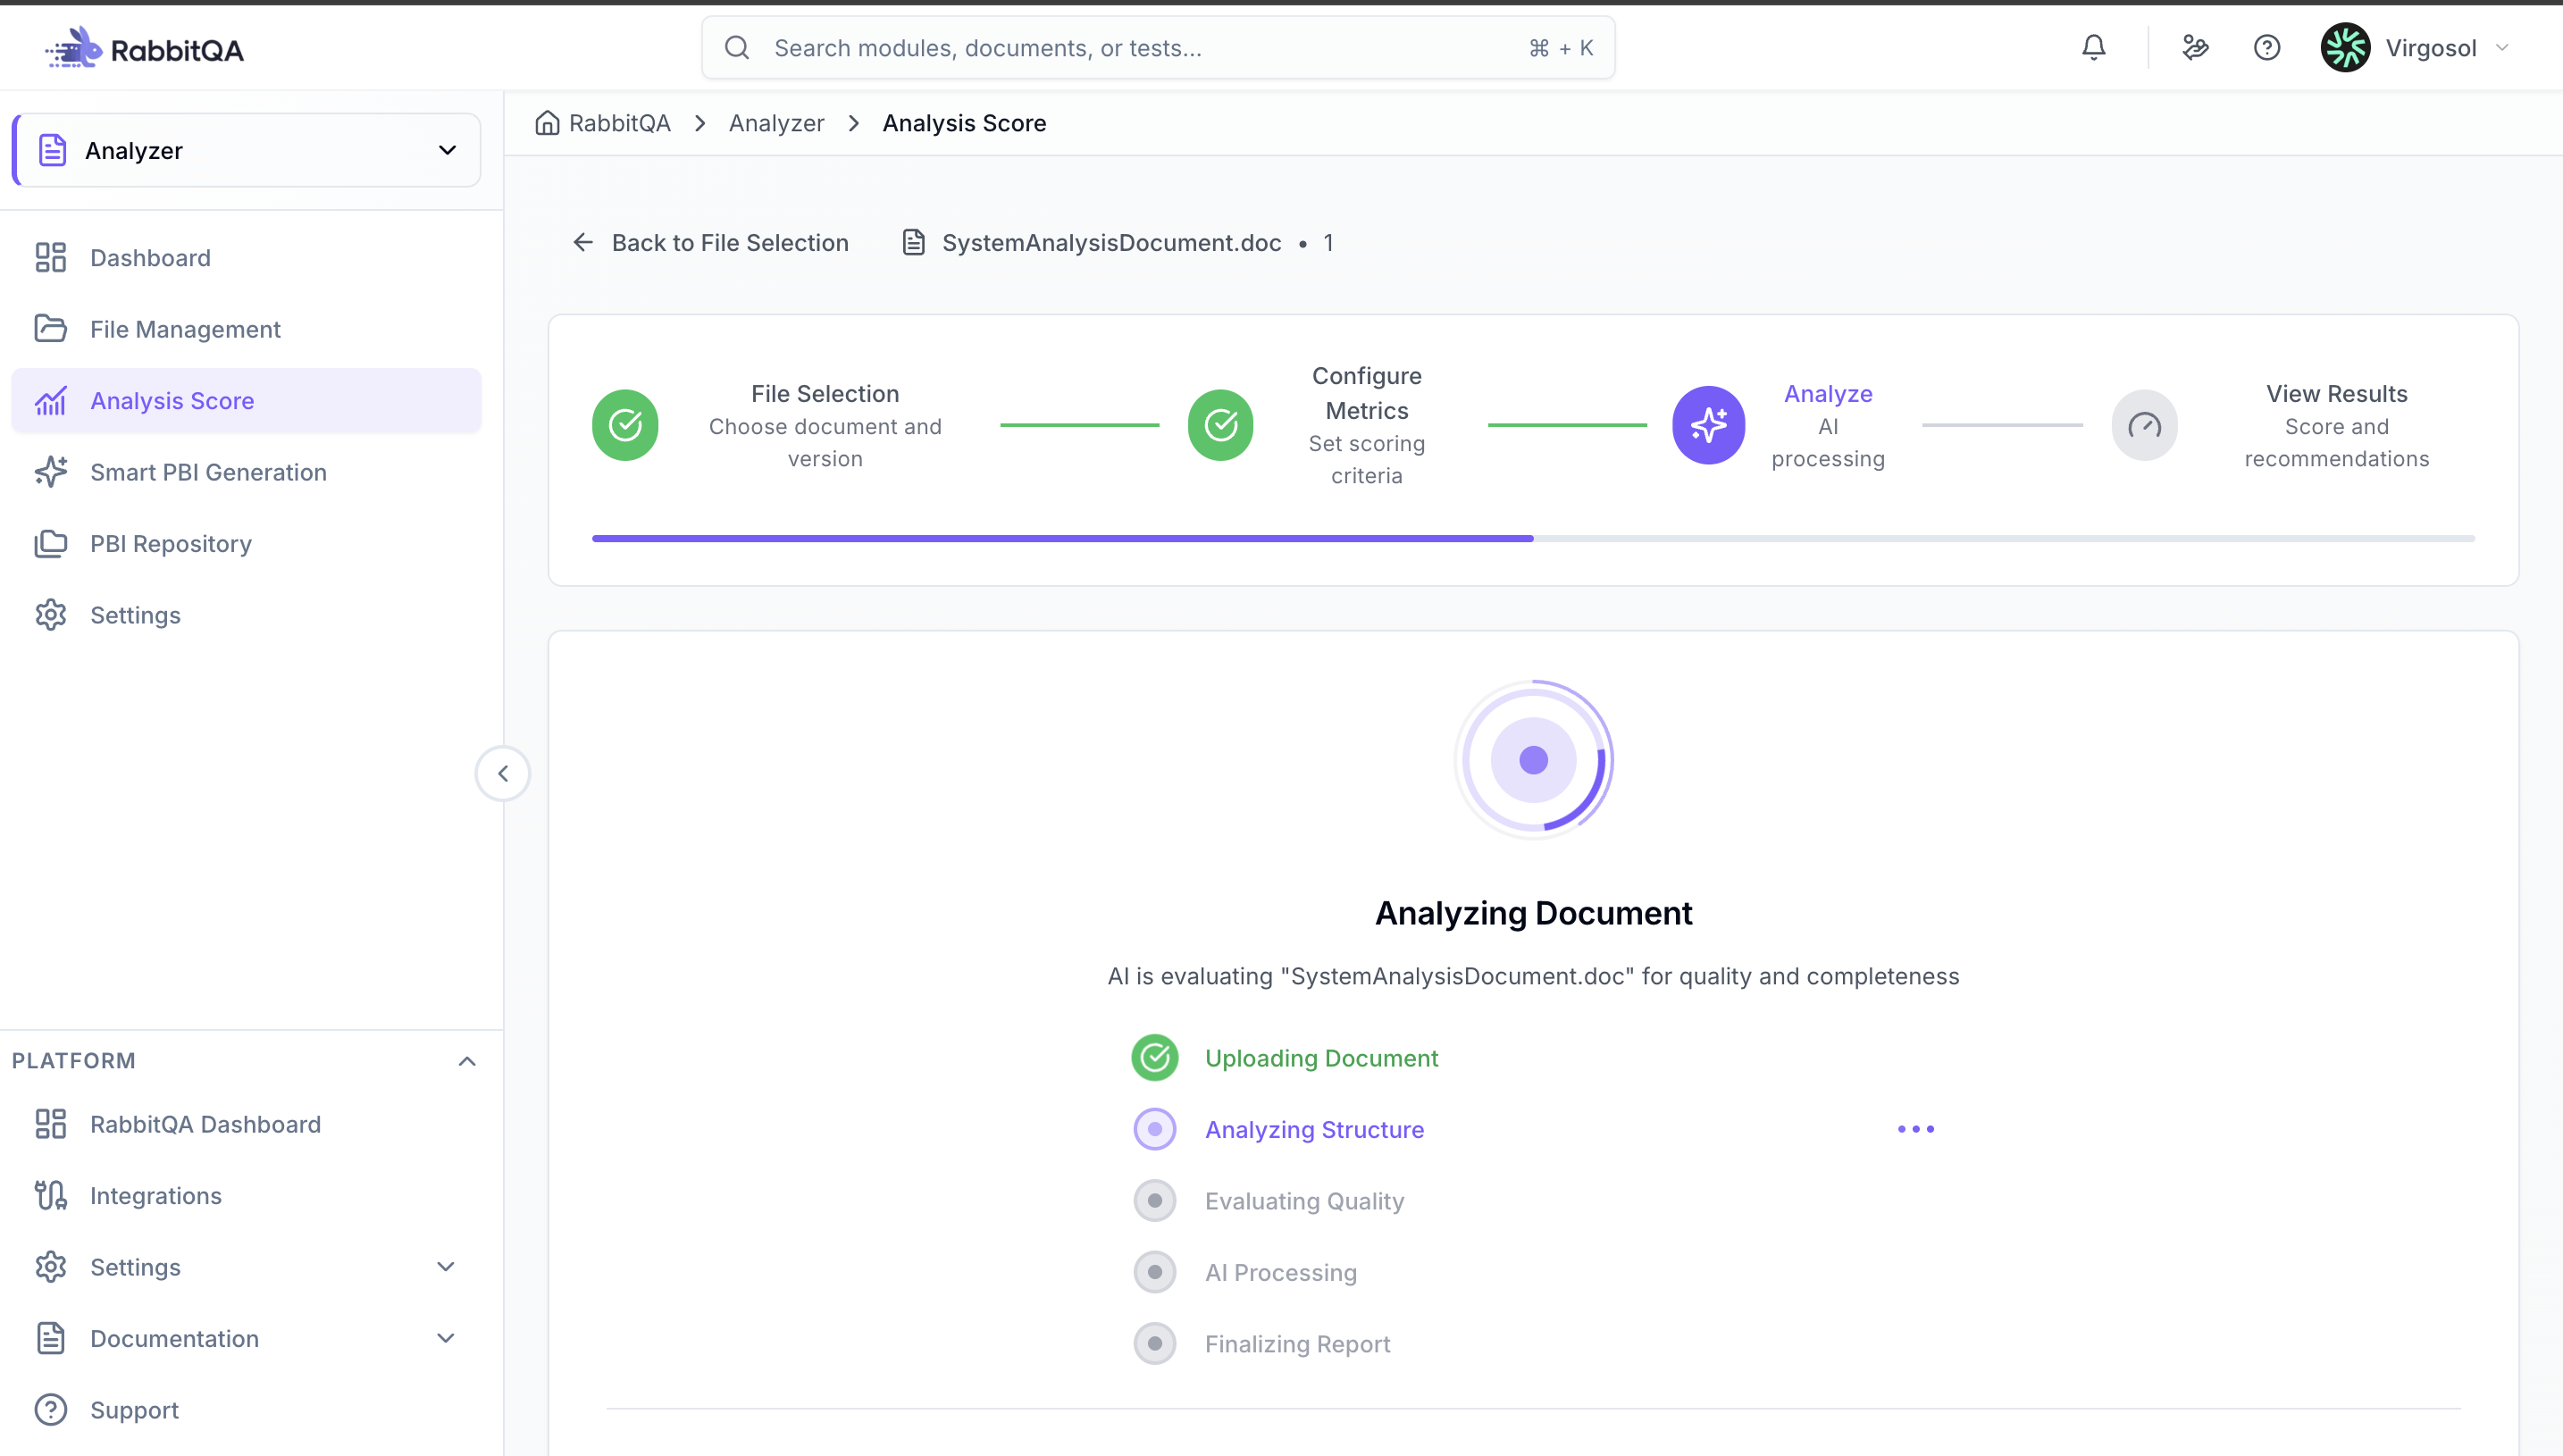
Task: Expand the Analyzer module selector
Action: click(246, 150)
